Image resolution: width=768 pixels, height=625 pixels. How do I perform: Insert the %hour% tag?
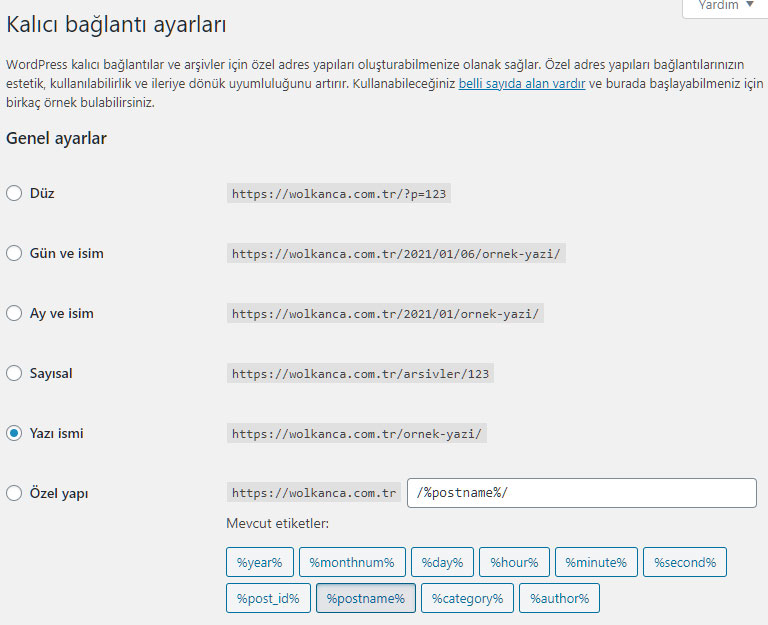pyautogui.click(x=514, y=562)
